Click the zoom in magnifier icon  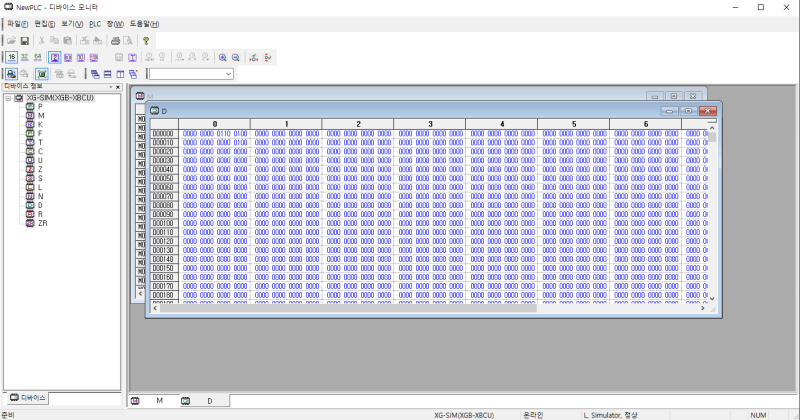(x=222, y=57)
